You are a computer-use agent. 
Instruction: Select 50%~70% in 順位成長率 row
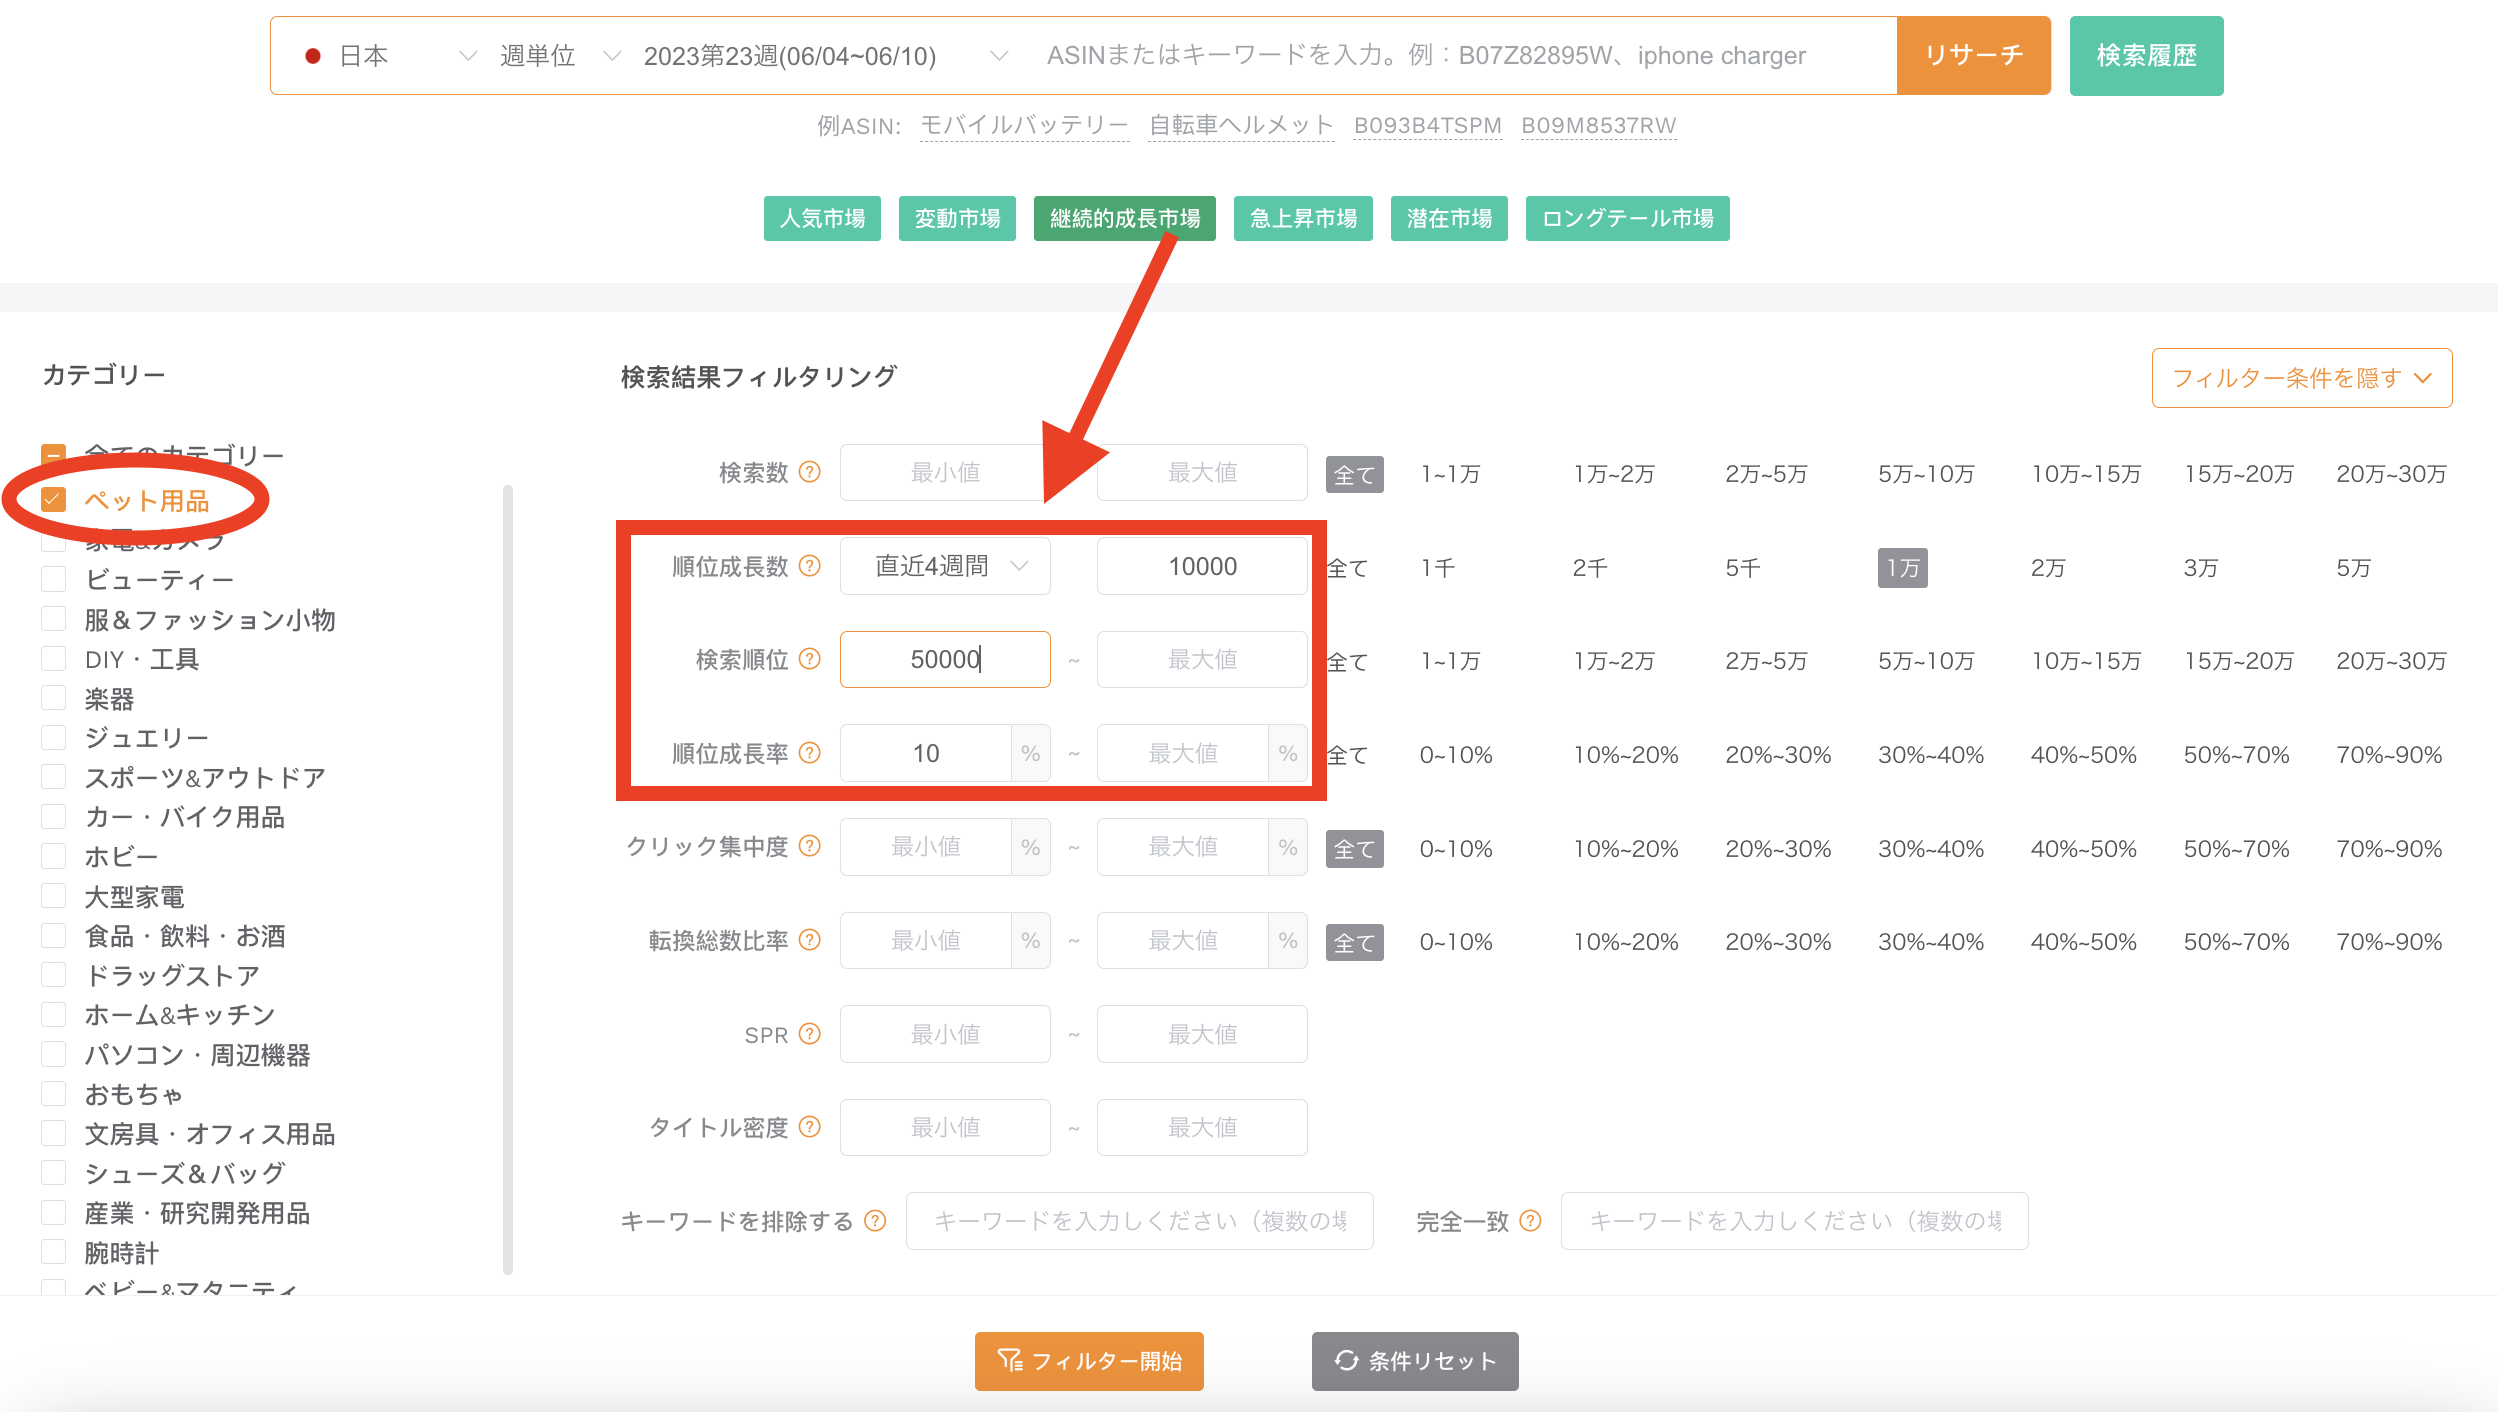click(2236, 755)
